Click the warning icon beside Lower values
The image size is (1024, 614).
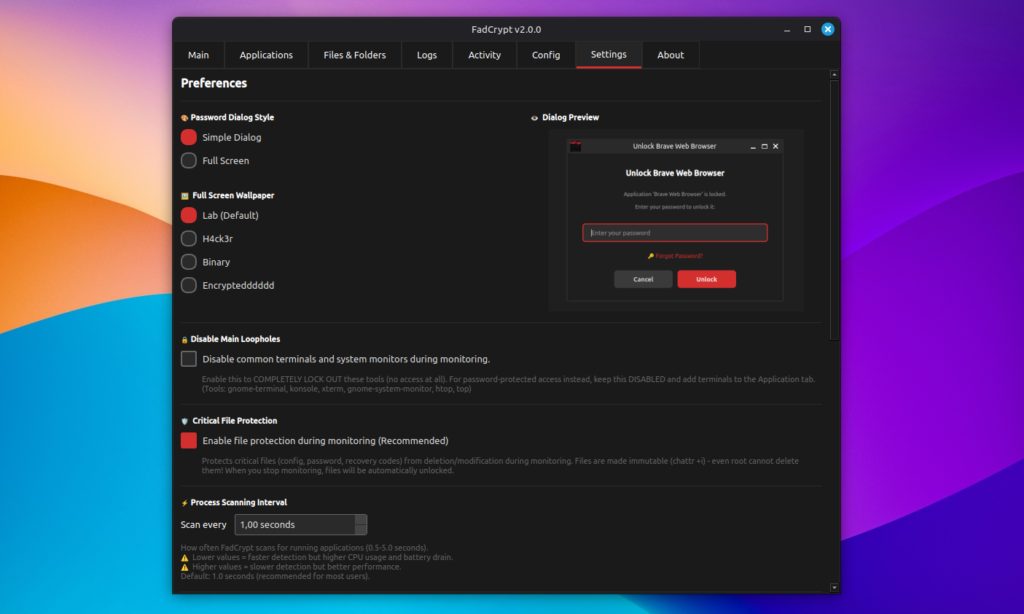coord(185,557)
